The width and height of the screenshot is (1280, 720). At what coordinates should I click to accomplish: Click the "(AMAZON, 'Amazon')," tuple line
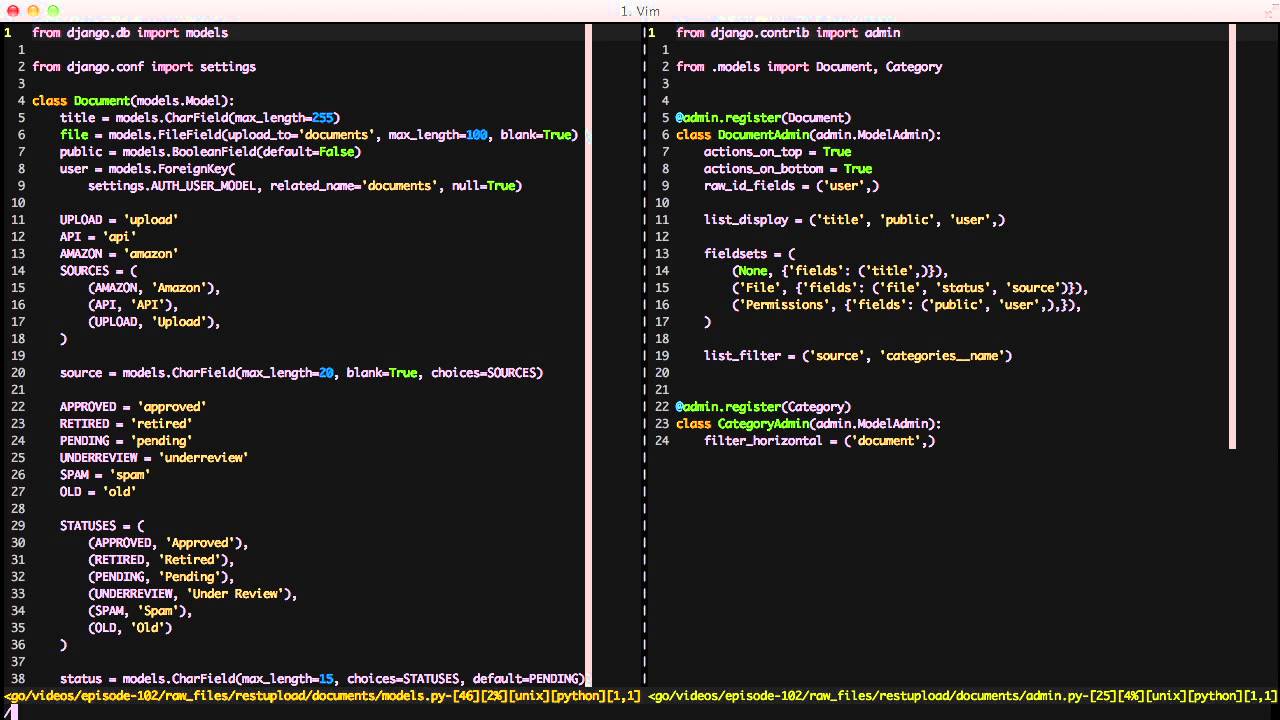pyautogui.click(x=154, y=288)
